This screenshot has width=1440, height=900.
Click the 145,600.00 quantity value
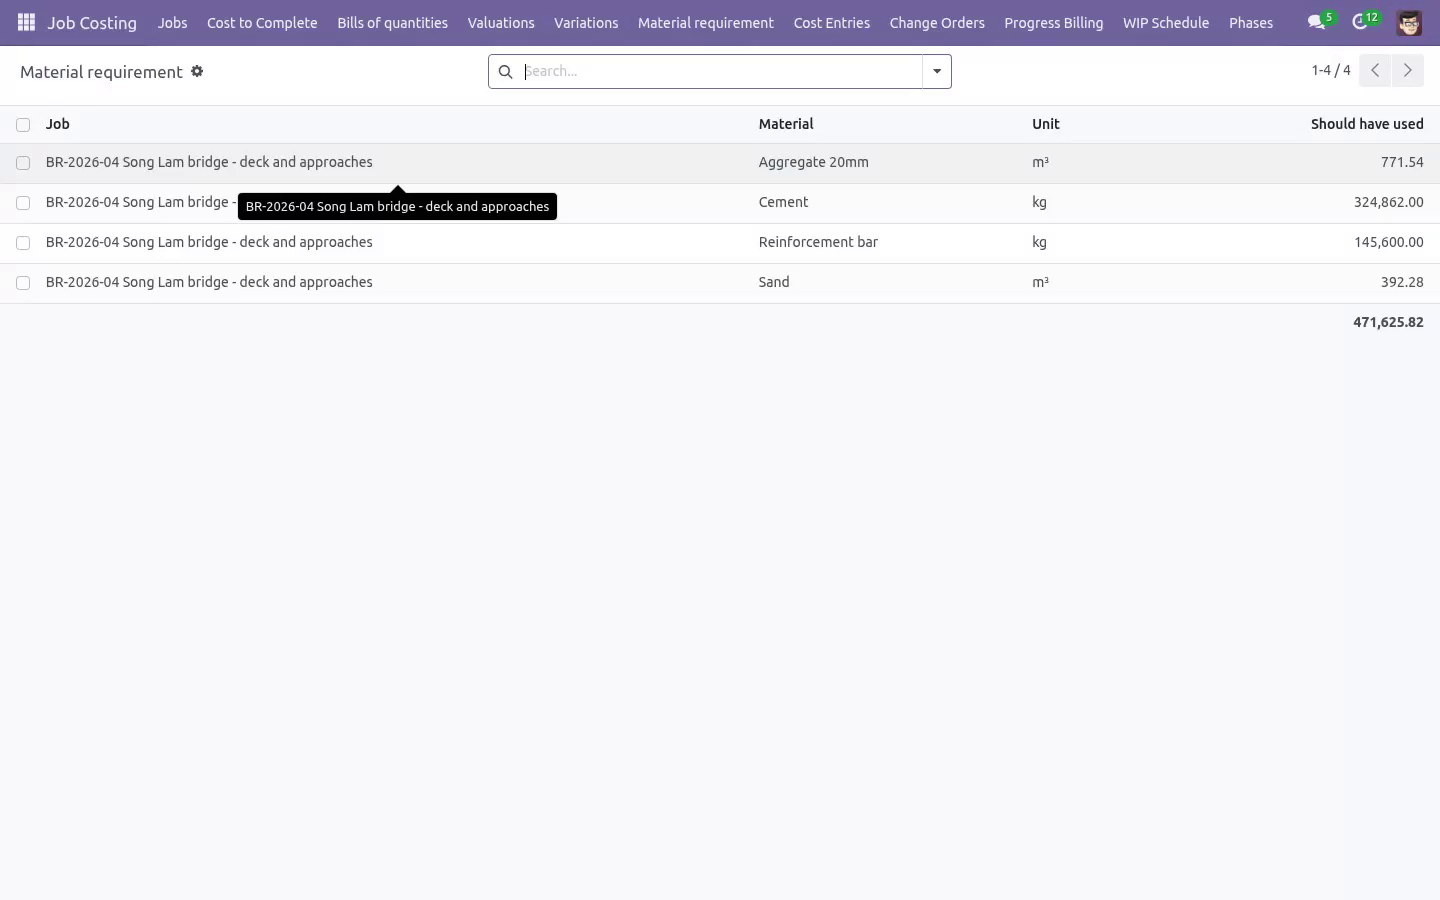pyautogui.click(x=1389, y=242)
